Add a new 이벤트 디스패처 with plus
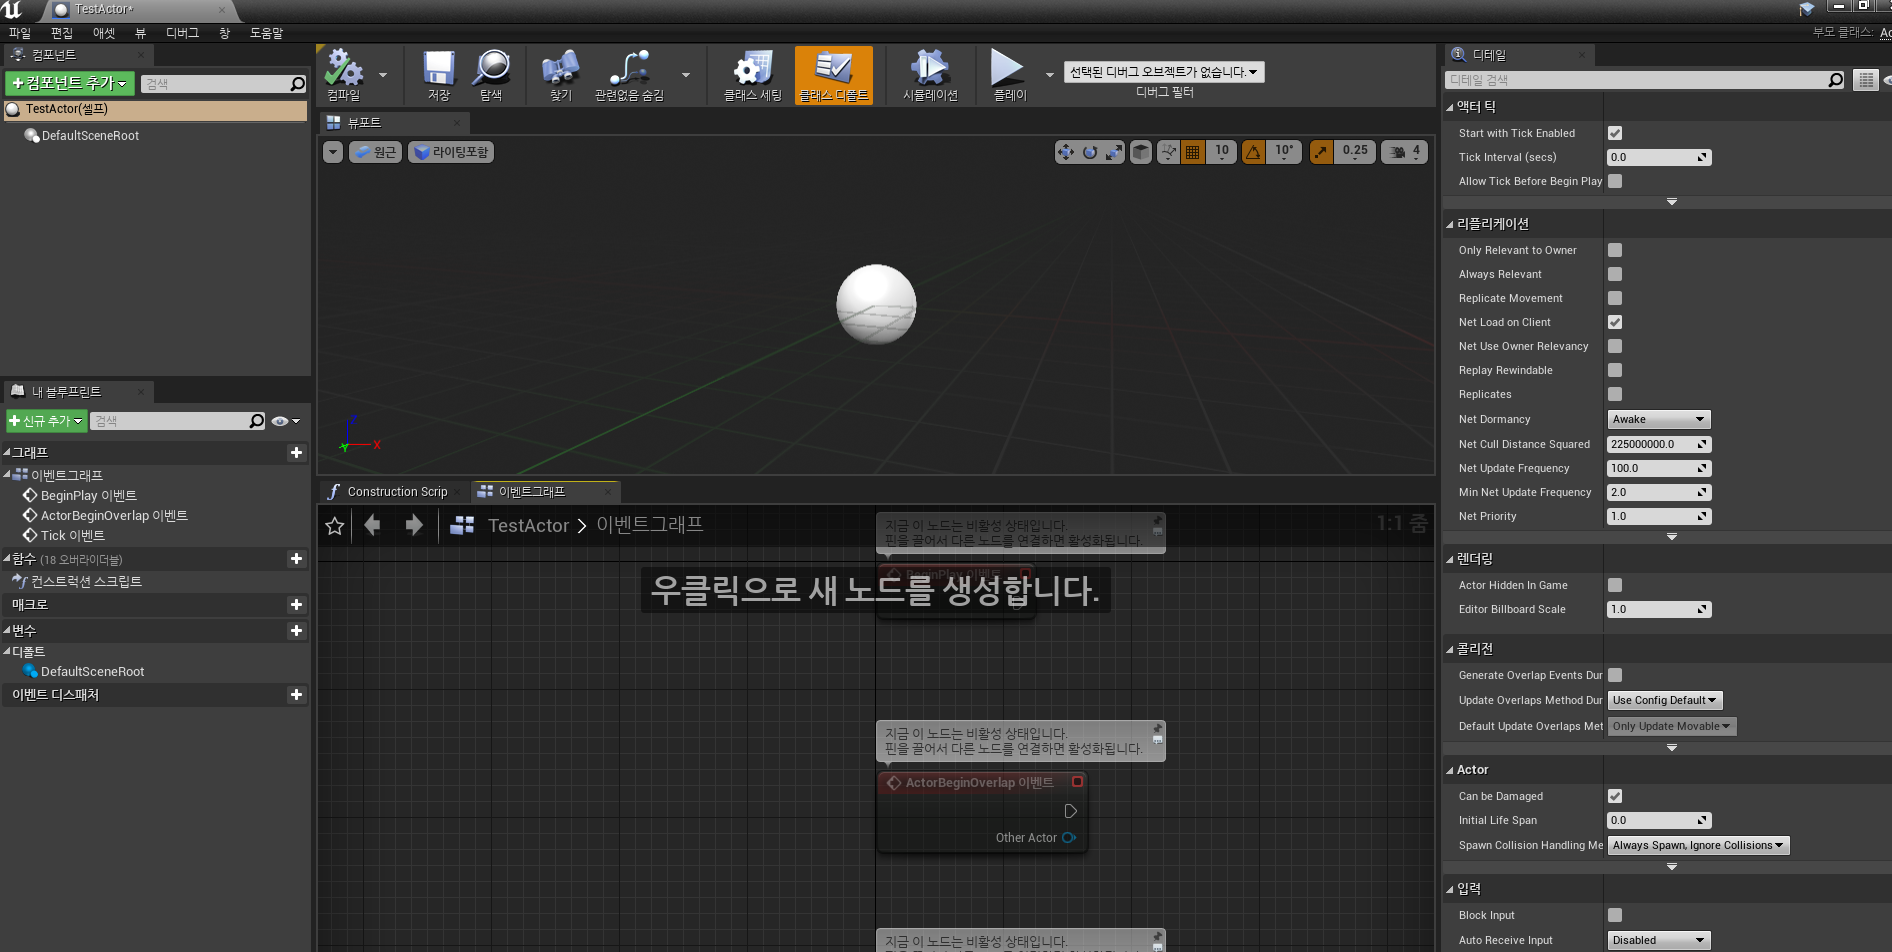 296,695
